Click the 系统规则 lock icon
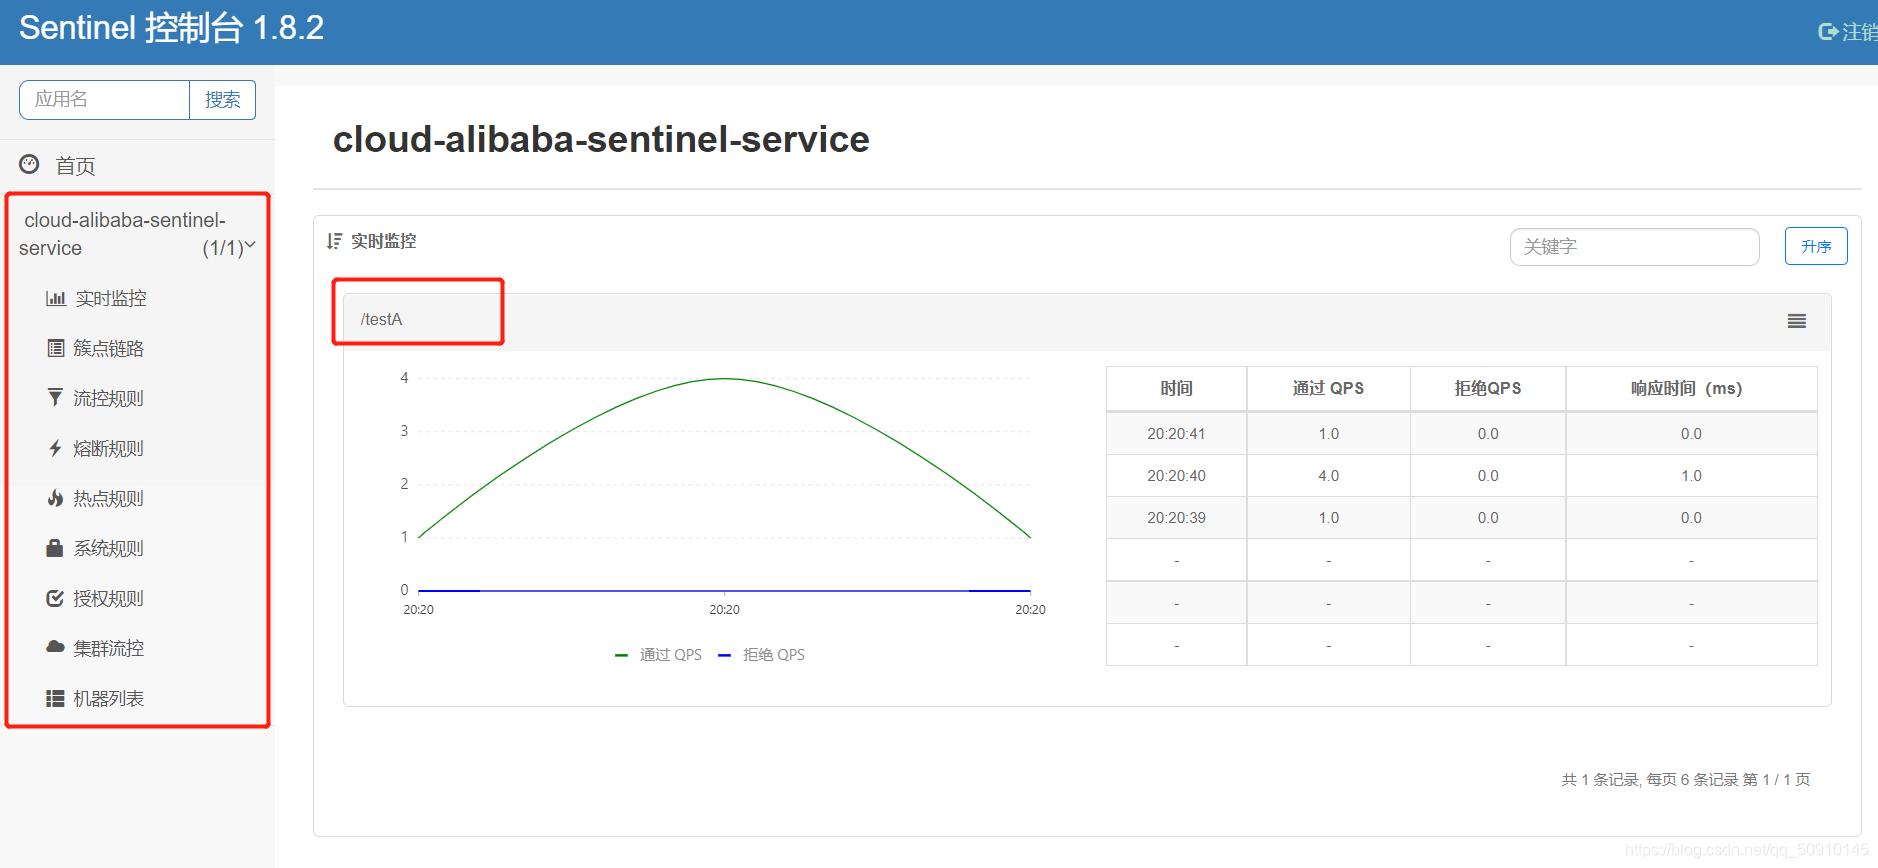 coord(55,548)
